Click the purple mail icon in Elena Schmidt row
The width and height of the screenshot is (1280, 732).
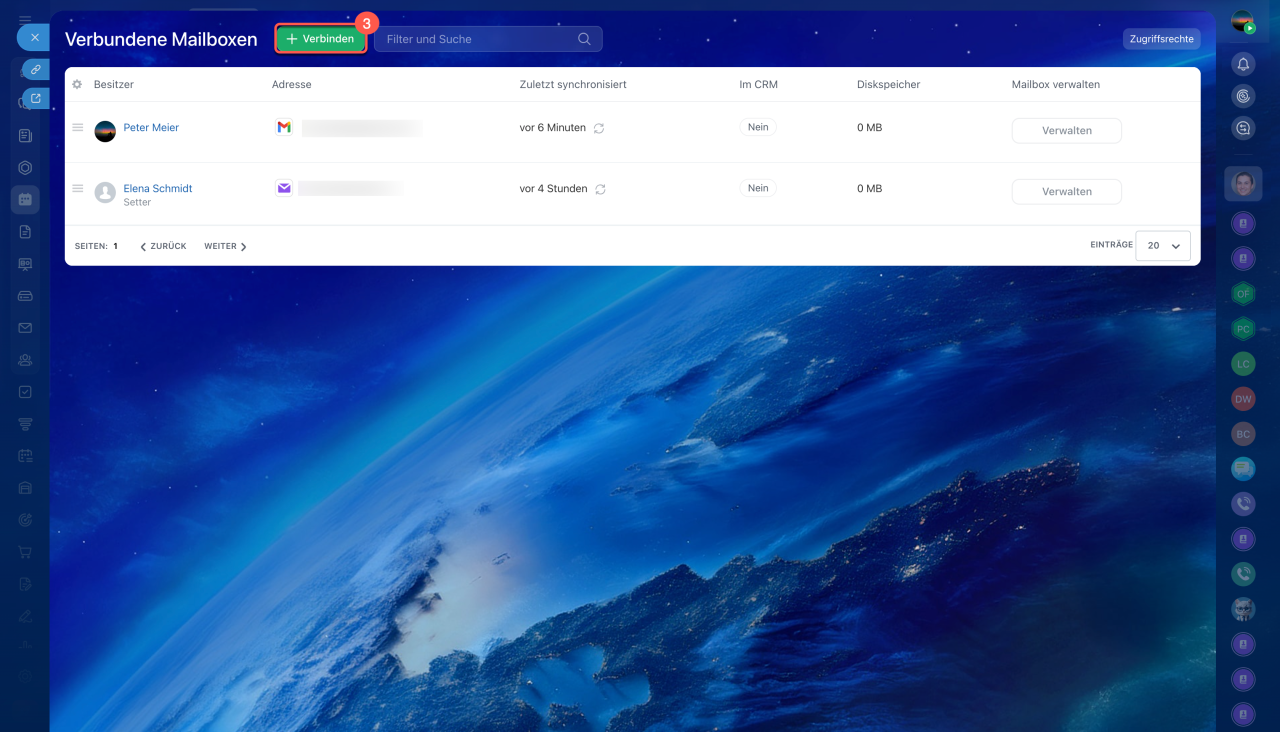(x=284, y=188)
